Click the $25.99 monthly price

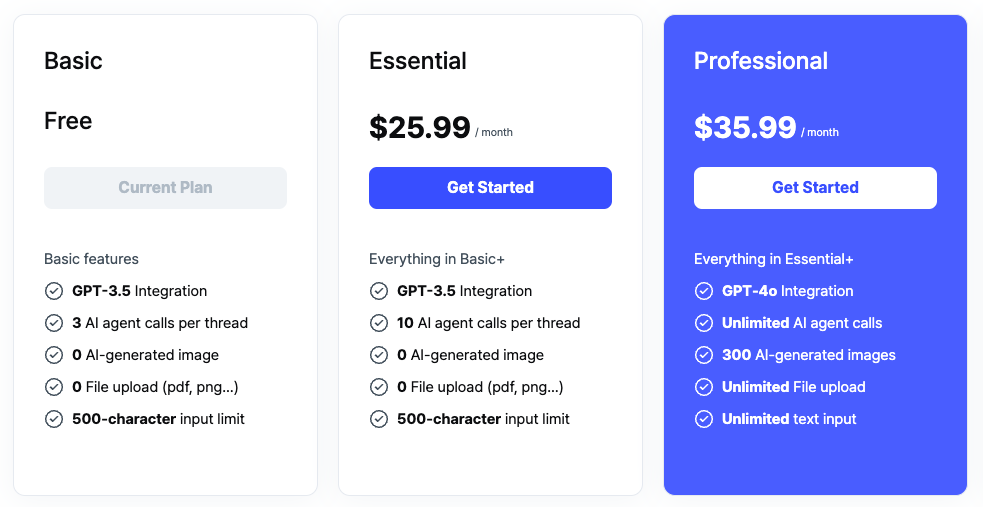coord(420,128)
